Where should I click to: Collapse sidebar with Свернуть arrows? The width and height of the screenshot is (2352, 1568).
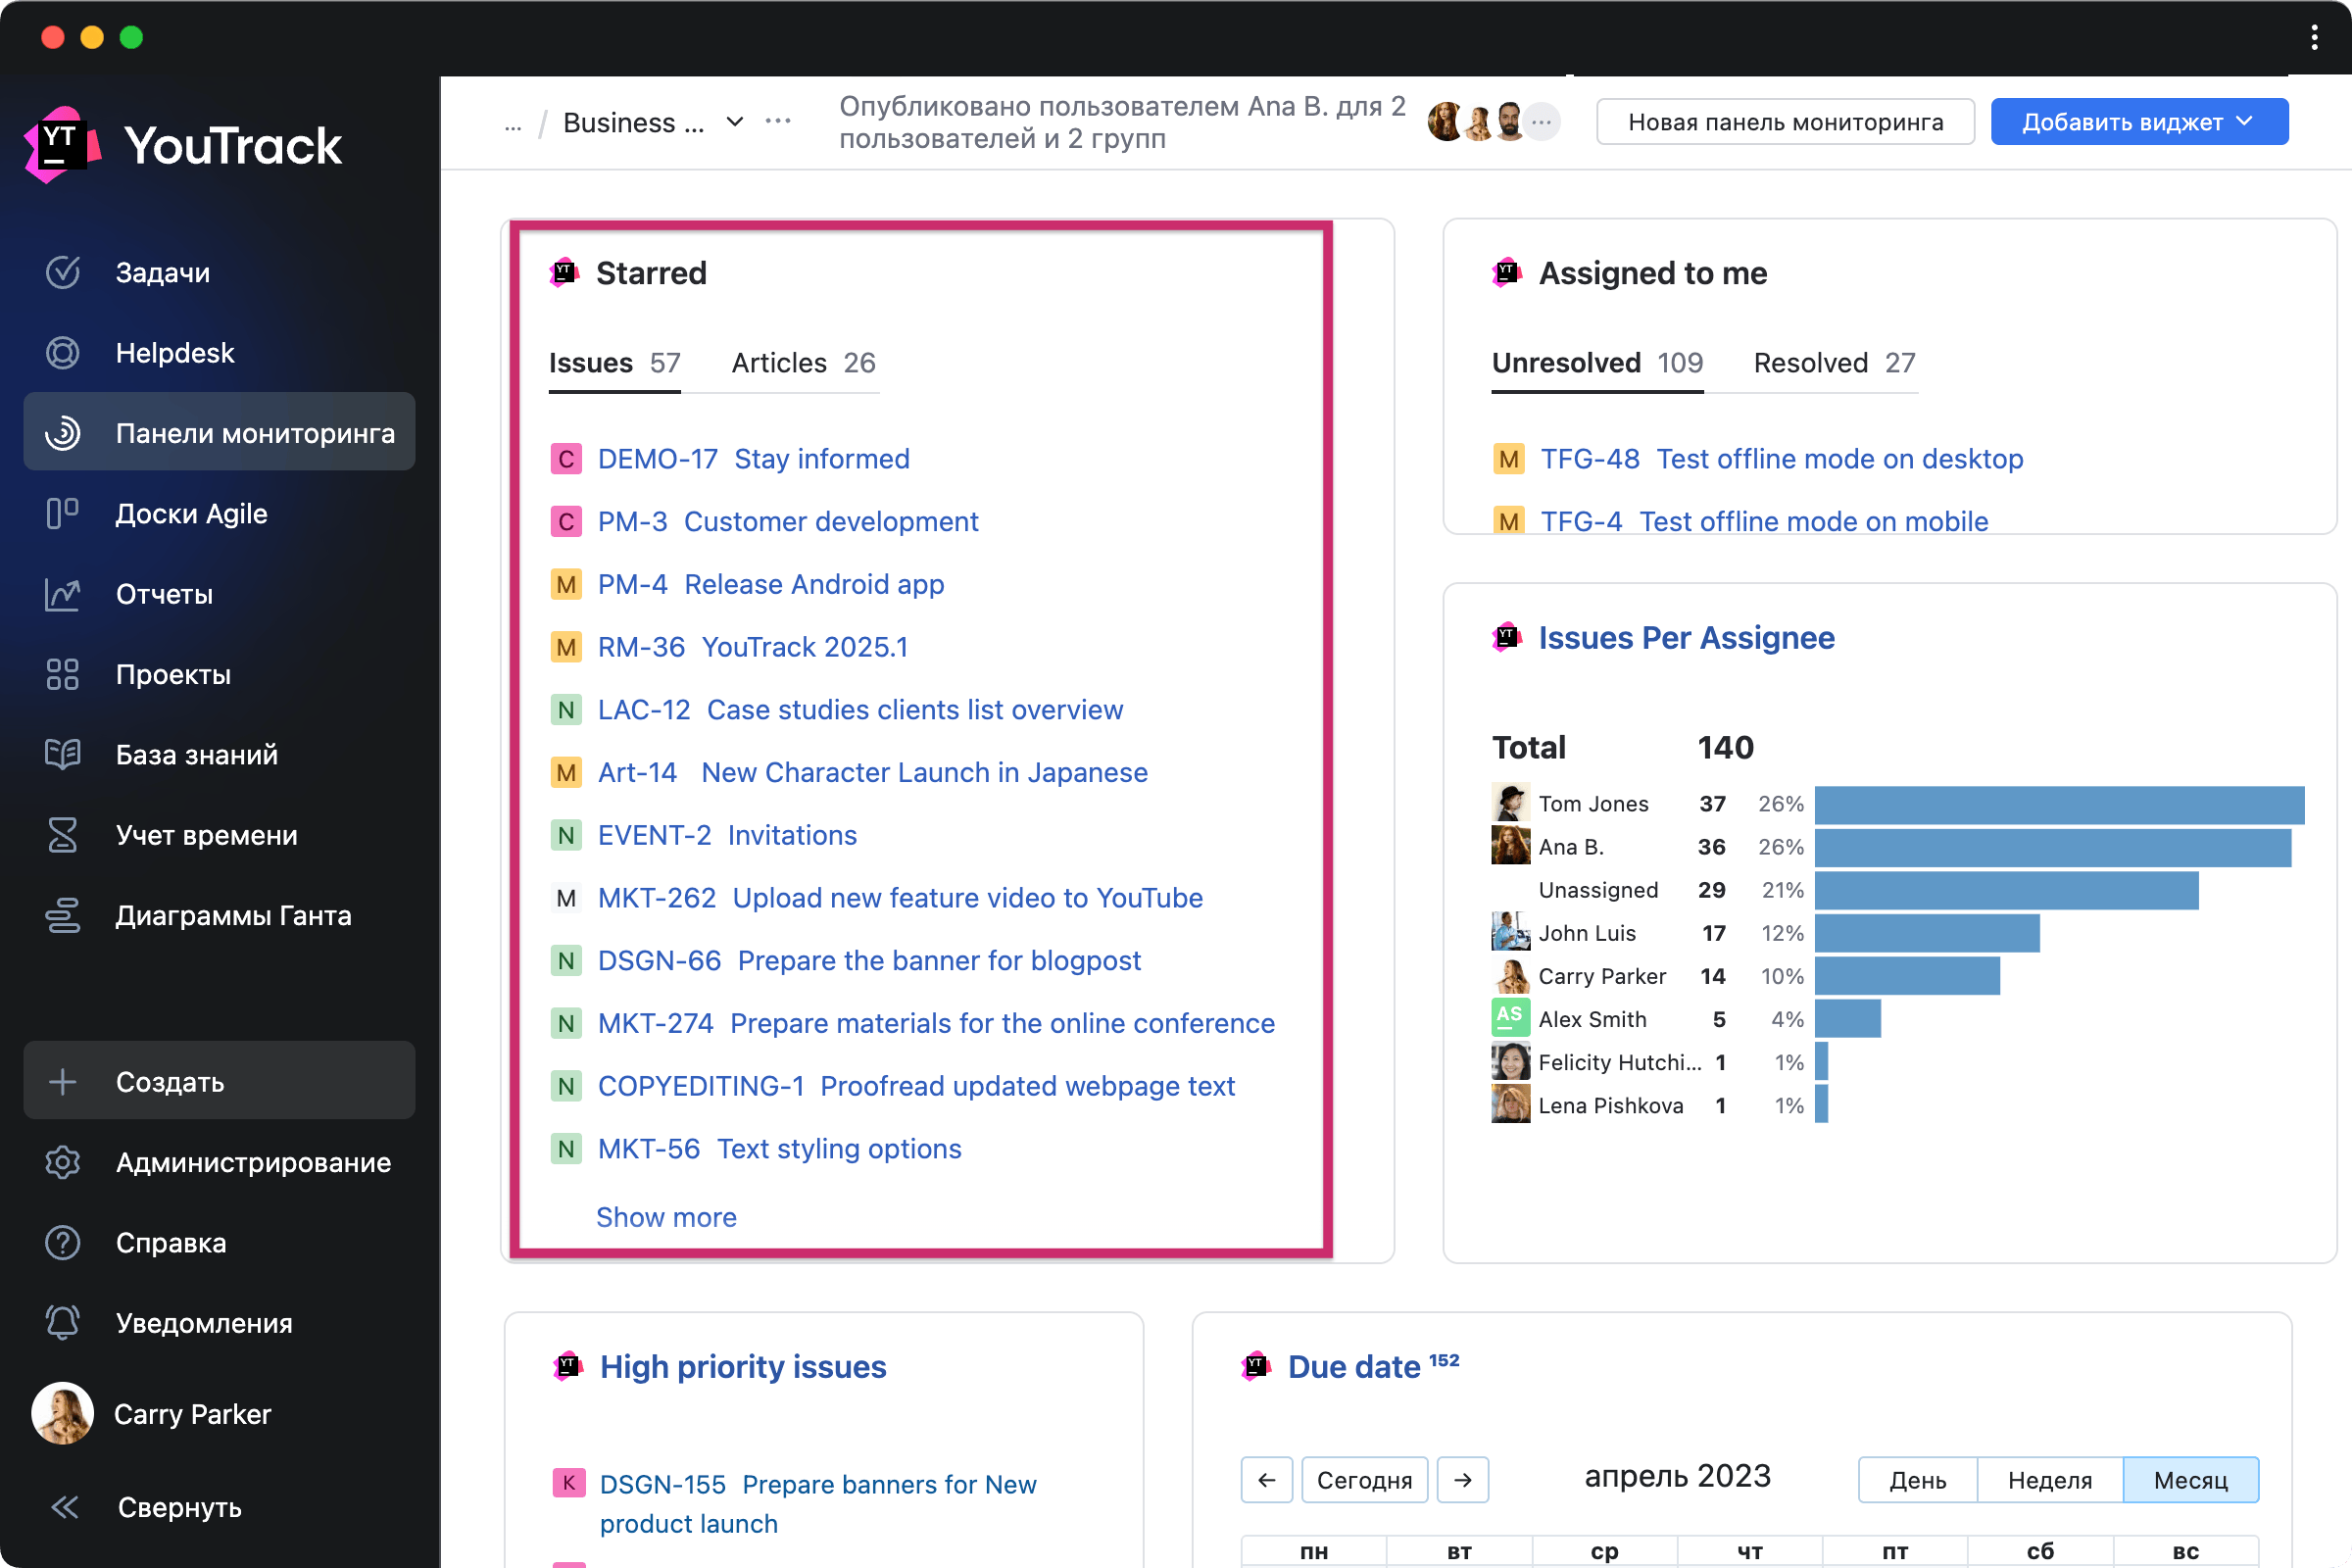point(65,1507)
